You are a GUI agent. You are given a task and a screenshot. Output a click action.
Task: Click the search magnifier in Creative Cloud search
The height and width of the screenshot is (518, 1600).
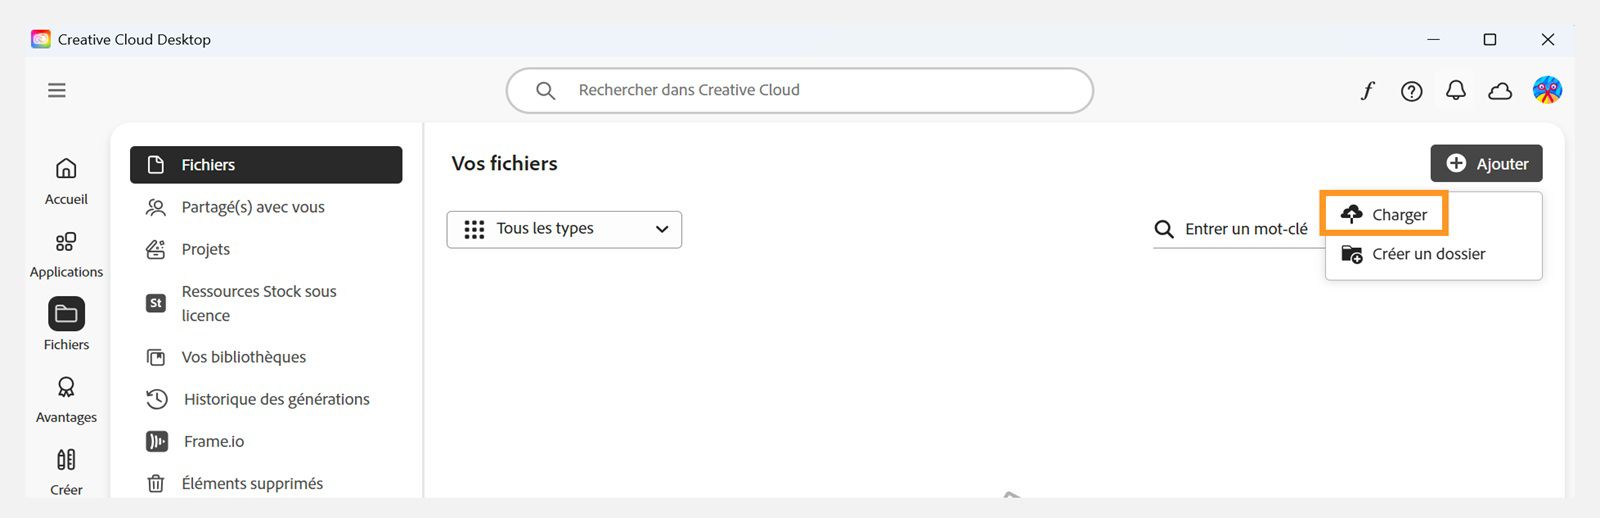click(545, 90)
